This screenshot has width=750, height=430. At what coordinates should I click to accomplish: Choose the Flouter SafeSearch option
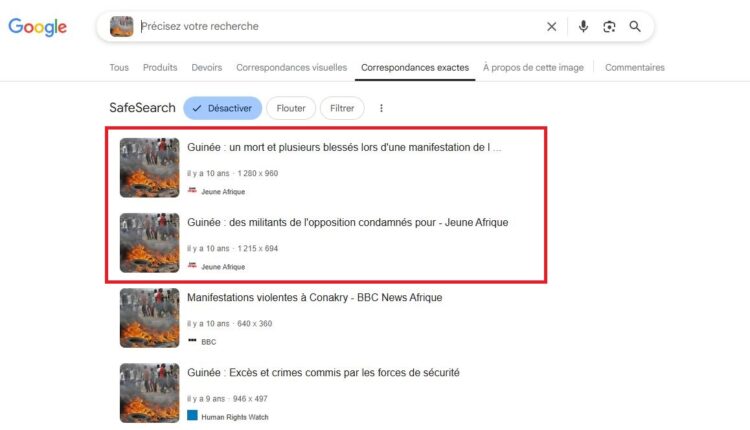[291, 108]
